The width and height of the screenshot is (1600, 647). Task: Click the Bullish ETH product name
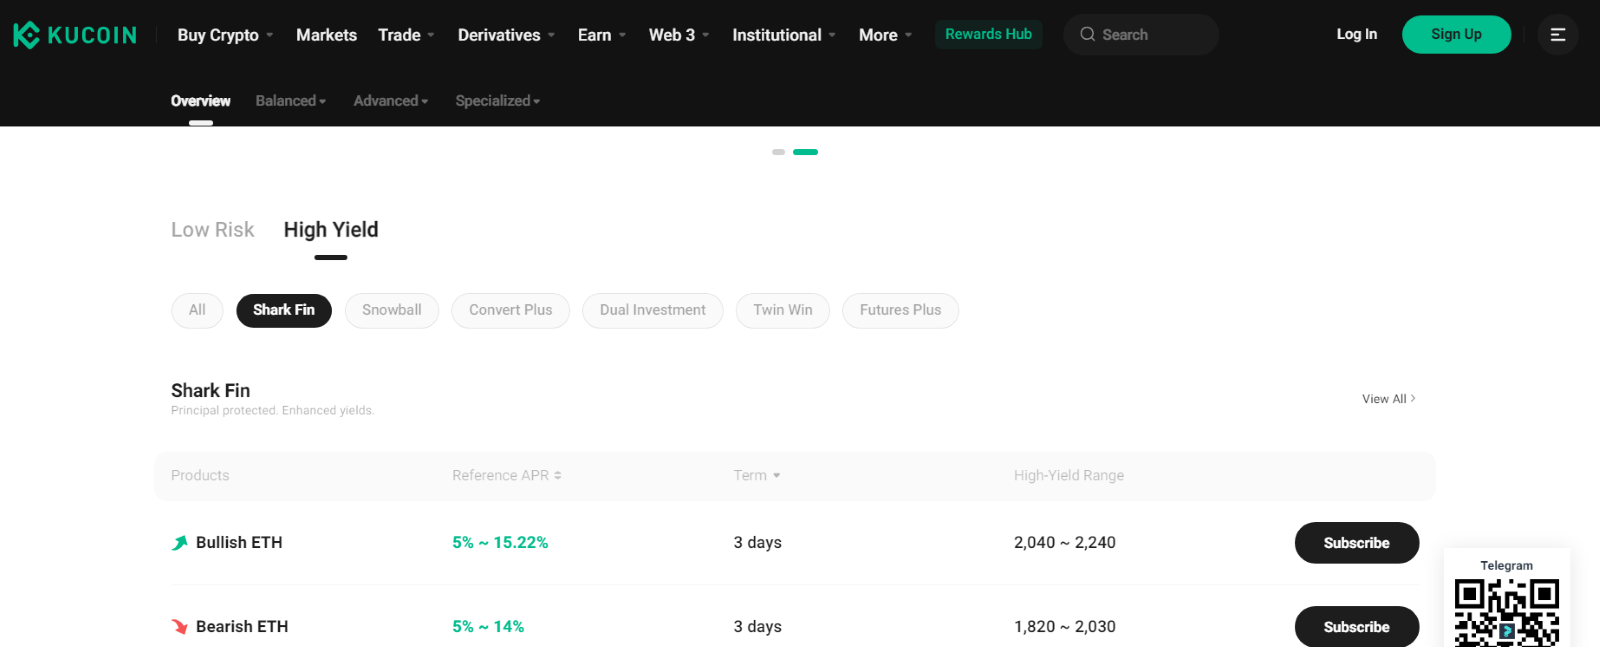click(239, 543)
